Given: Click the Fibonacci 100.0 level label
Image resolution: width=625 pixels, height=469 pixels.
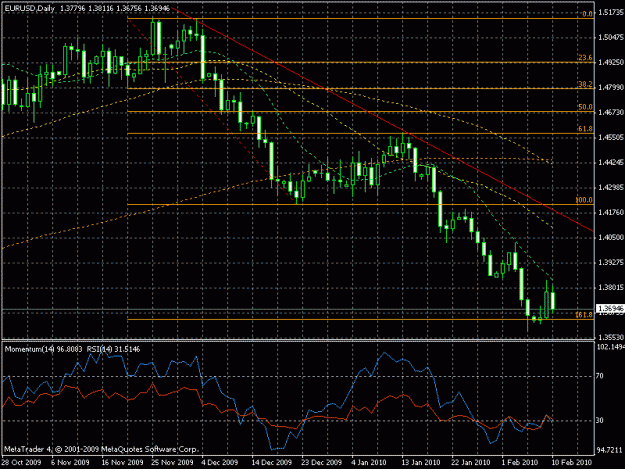Looking at the screenshot, I should coord(584,200).
